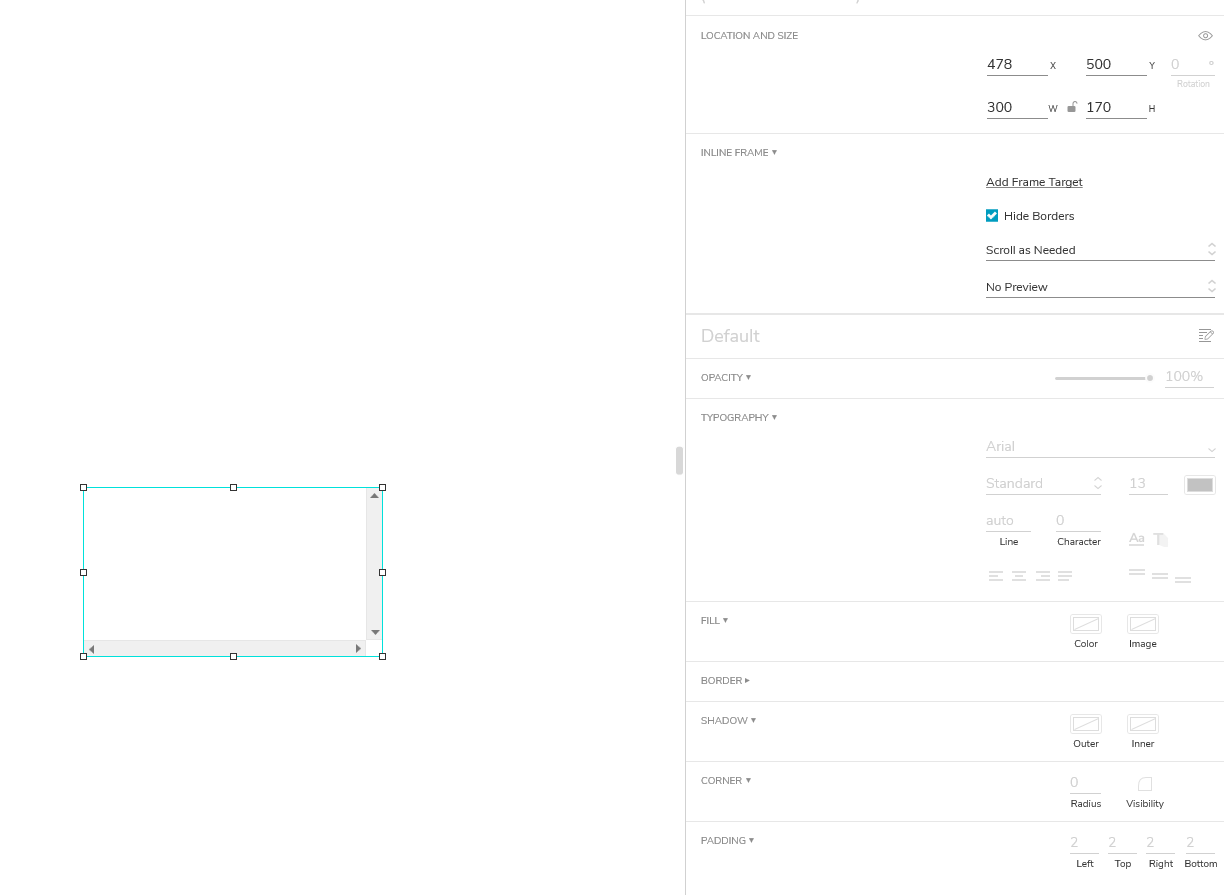The width and height of the screenshot is (1224, 895).
Task: Lock the width-height aspect ratio
Action: point(1071,105)
